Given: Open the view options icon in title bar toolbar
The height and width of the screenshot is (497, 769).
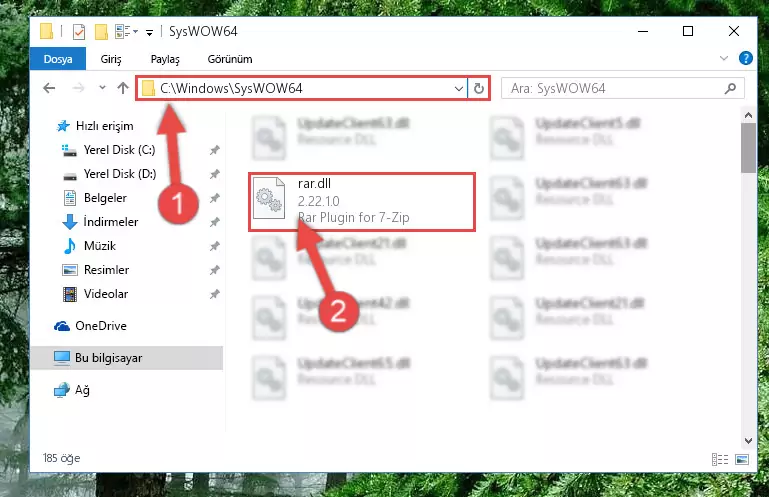Looking at the screenshot, I should 122,32.
